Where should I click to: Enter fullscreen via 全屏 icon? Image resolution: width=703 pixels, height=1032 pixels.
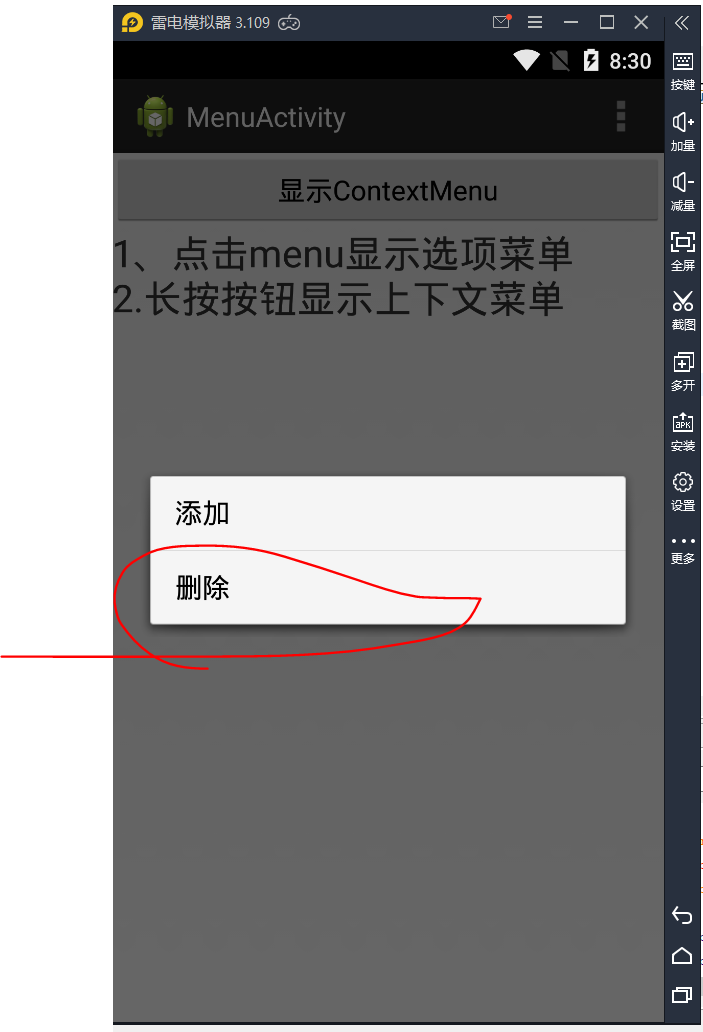[683, 251]
